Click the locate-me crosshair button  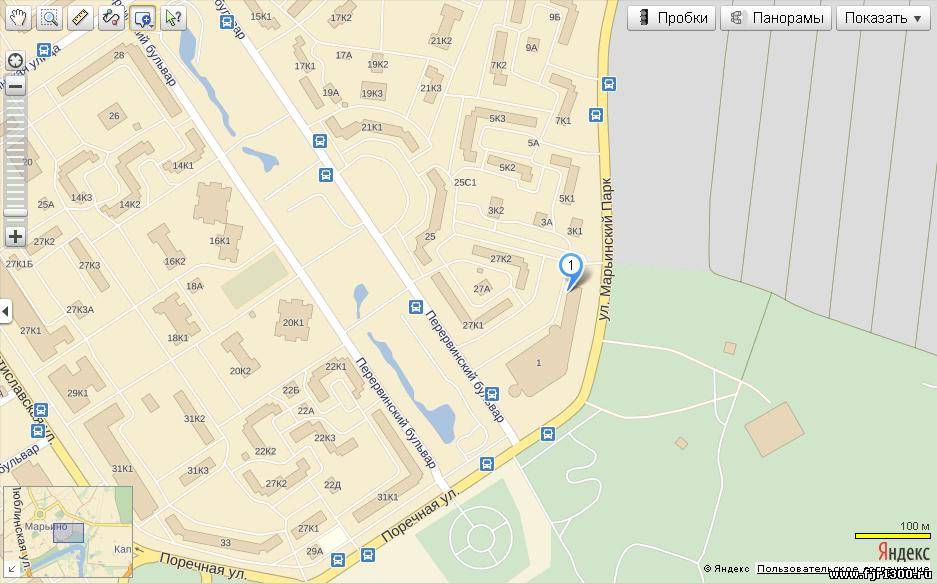pyautogui.click(x=16, y=61)
